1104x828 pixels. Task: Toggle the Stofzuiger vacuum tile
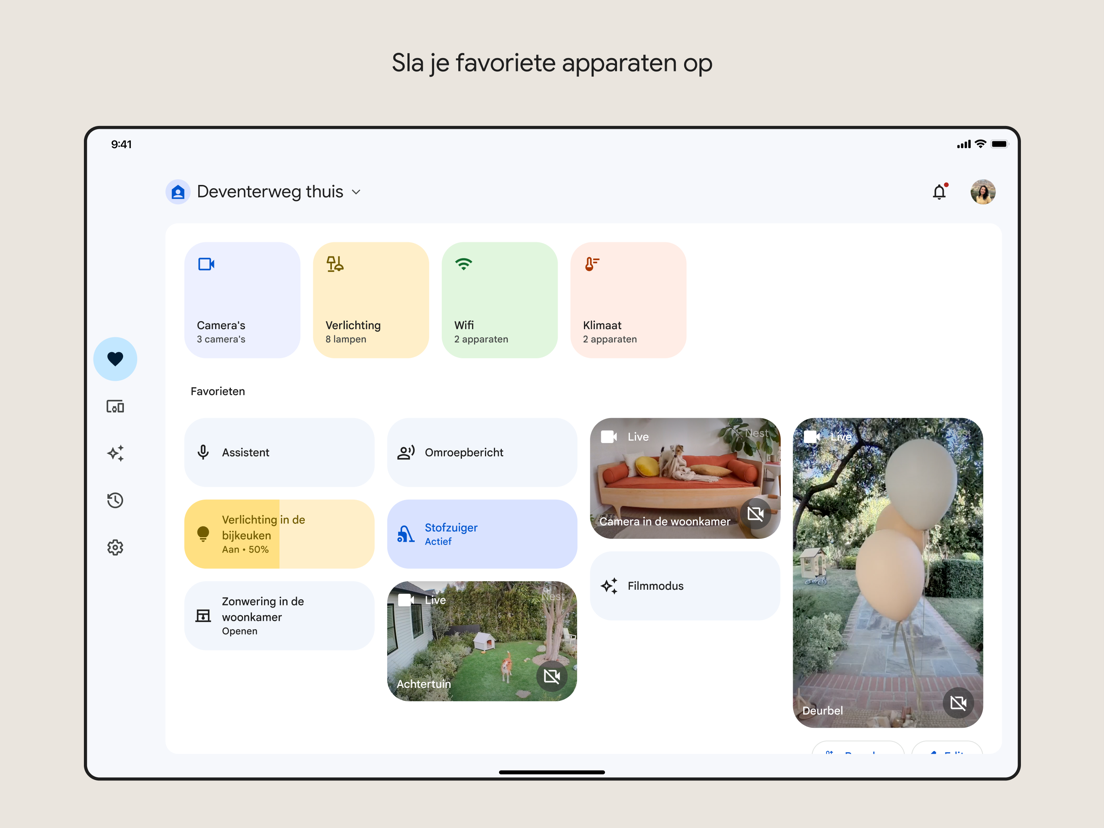(482, 534)
